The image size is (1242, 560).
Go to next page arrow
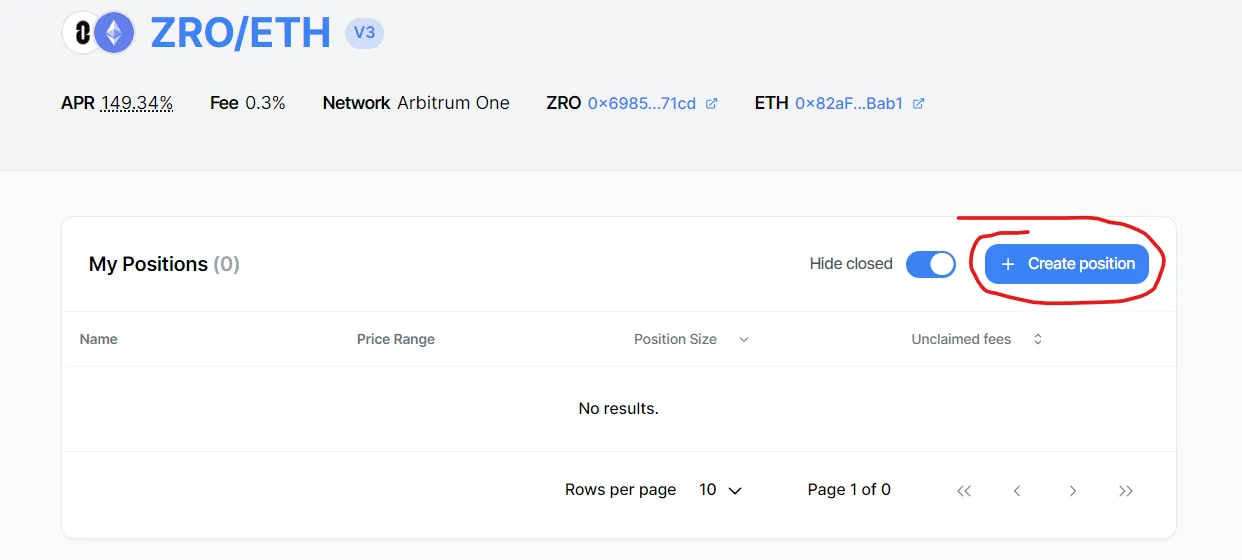click(1072, 490)
